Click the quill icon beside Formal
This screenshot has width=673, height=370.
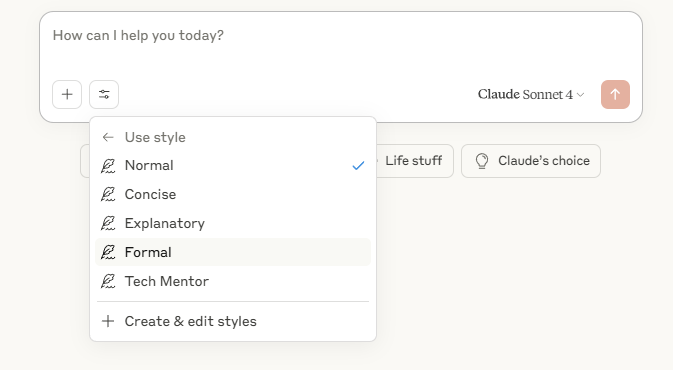(x=108, y=252)
